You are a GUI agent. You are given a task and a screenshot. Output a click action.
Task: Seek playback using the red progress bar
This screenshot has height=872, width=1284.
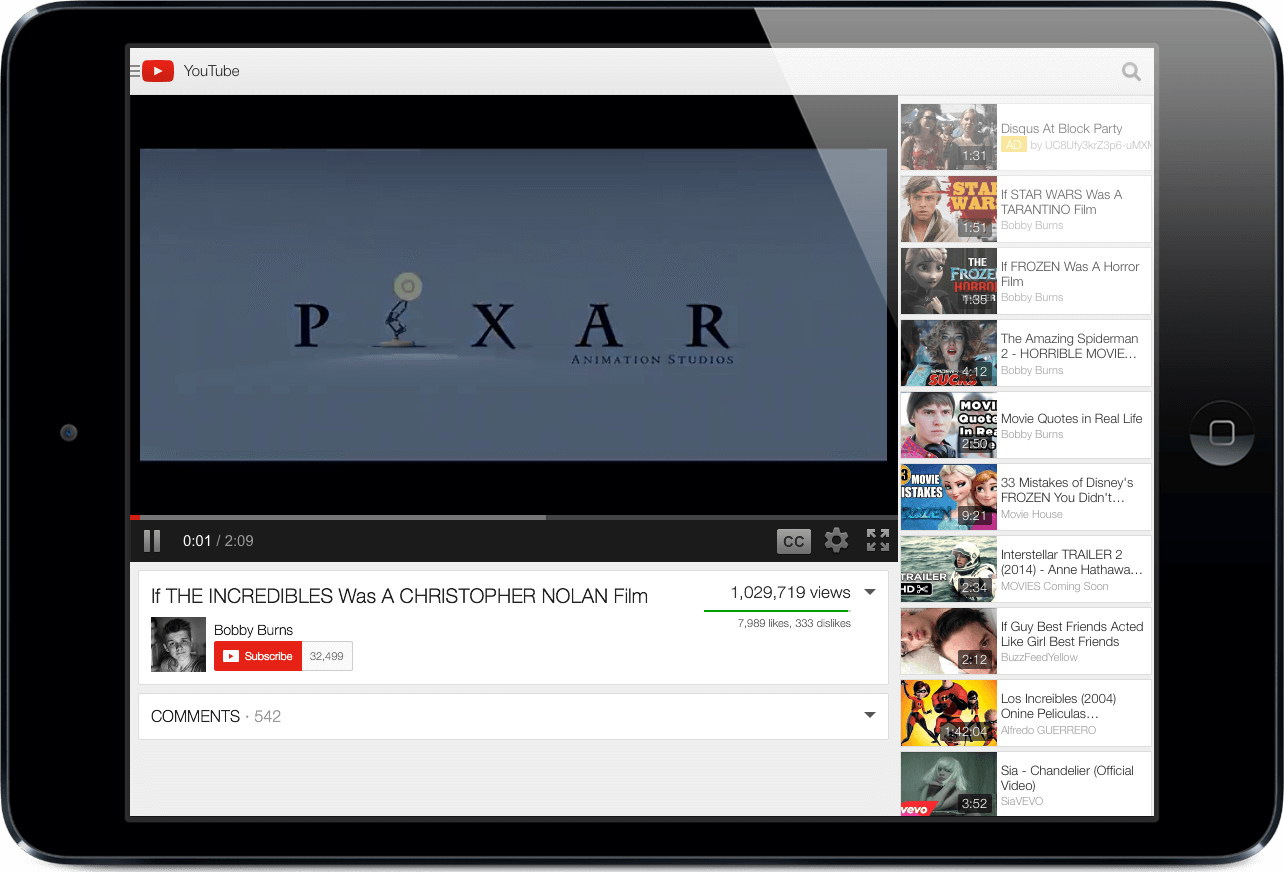pos(400,517)
